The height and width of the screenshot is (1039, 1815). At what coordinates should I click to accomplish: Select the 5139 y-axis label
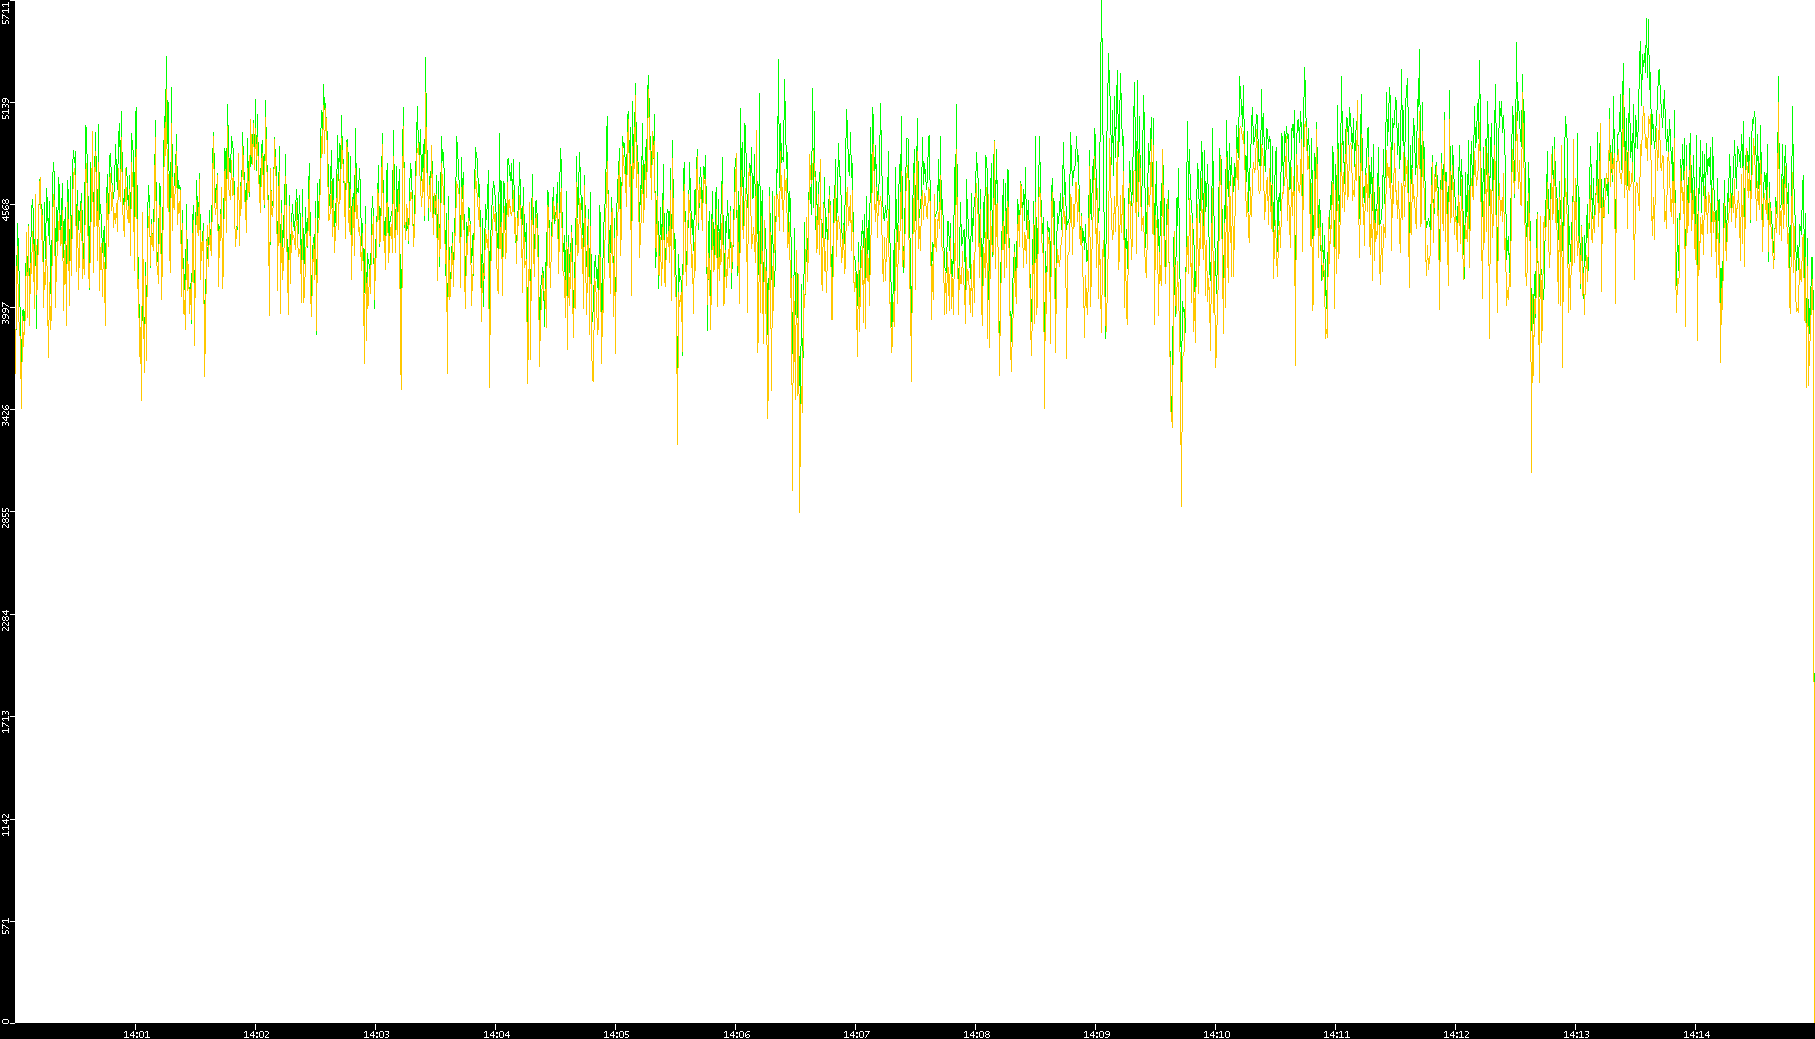7,108
